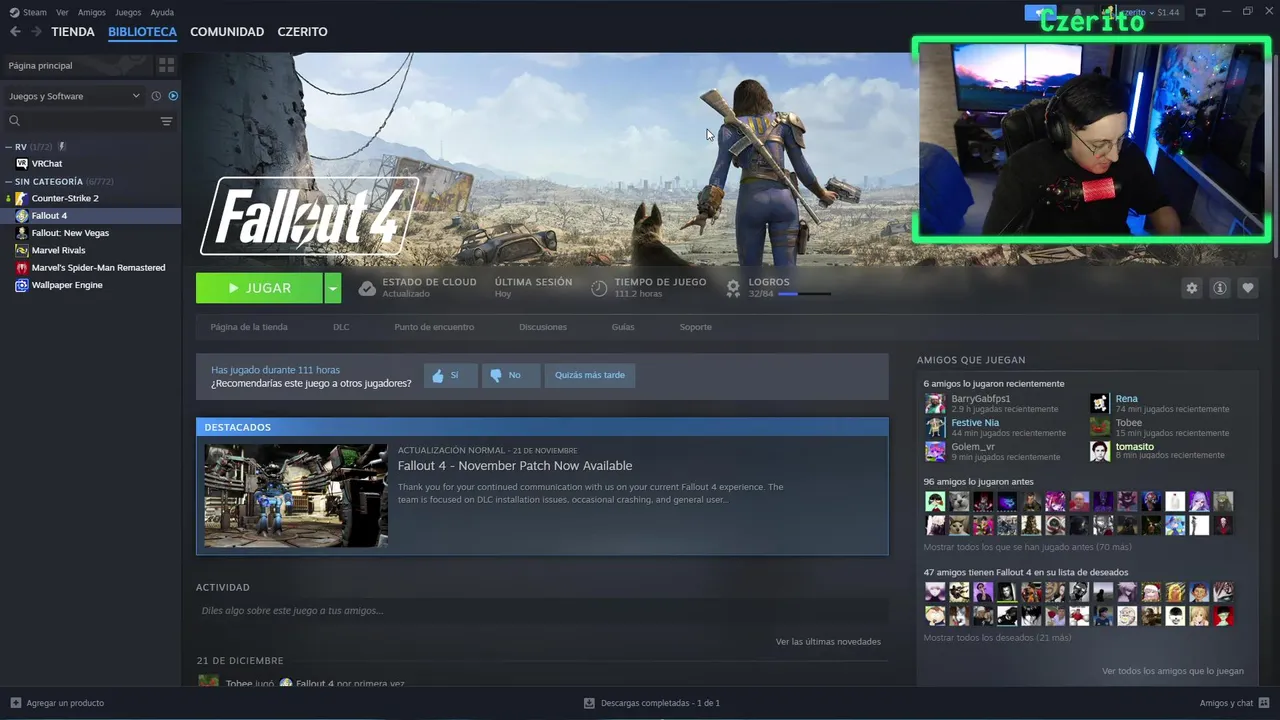Open advanced filters icon in library search
Image resolution: width=1280 pixels, height=720 pixels.
point(166,121)
